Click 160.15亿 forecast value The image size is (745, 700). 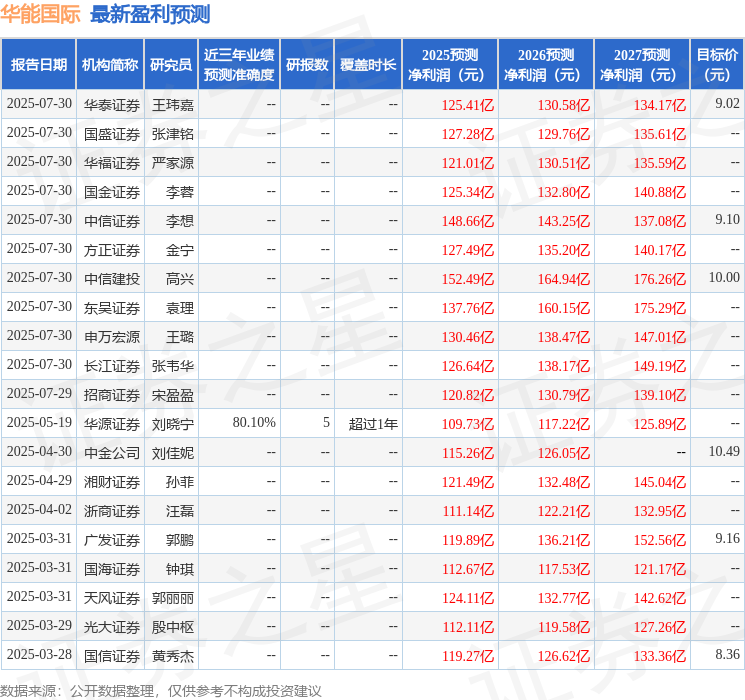(x=564, y=307)
